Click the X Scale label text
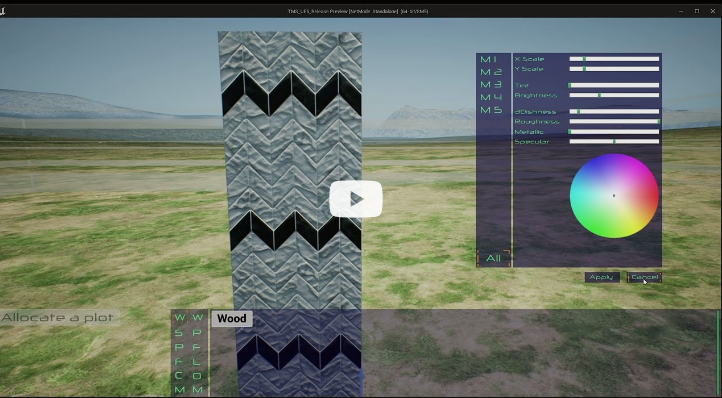The width and height of the screenshot is (722, 398). 529,59
